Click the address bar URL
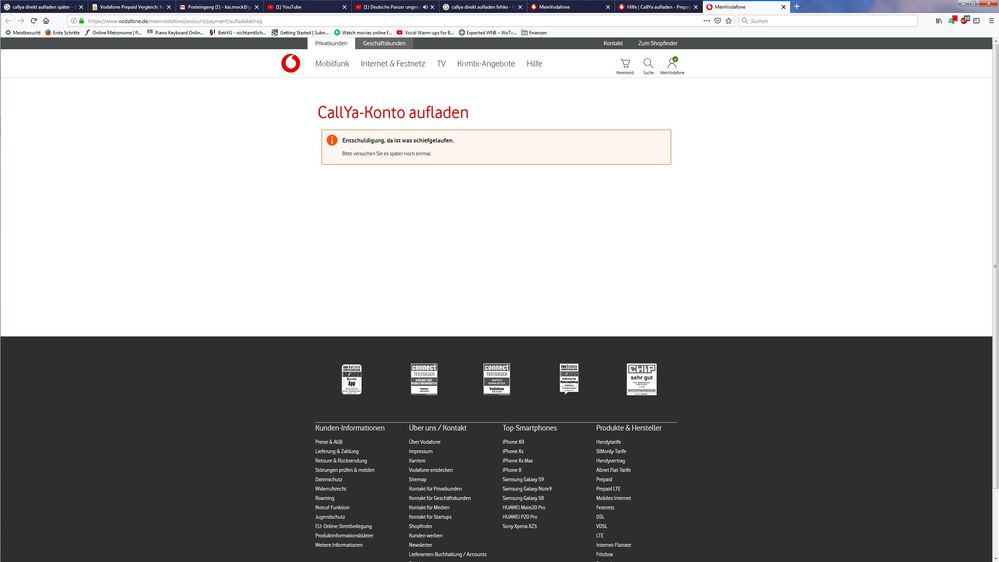Screen dimensions: 999x562 pyautogui.click(x=175, y=21)
